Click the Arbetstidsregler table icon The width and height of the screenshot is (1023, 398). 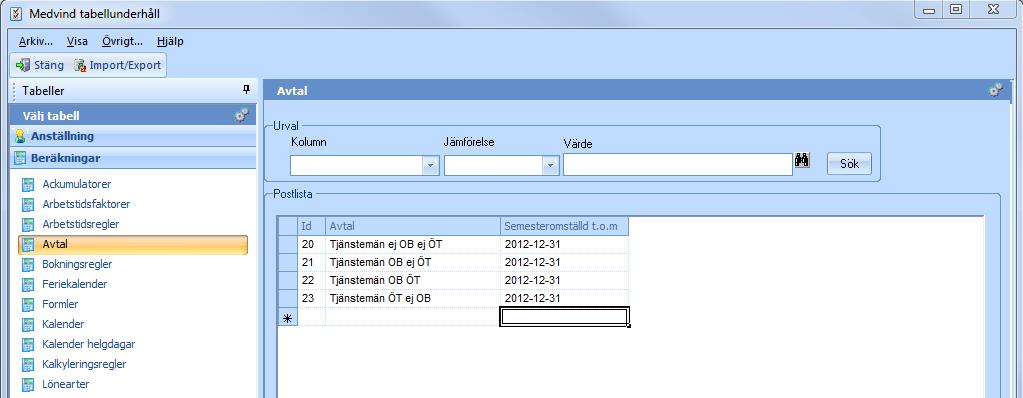(x=28, y=224)
